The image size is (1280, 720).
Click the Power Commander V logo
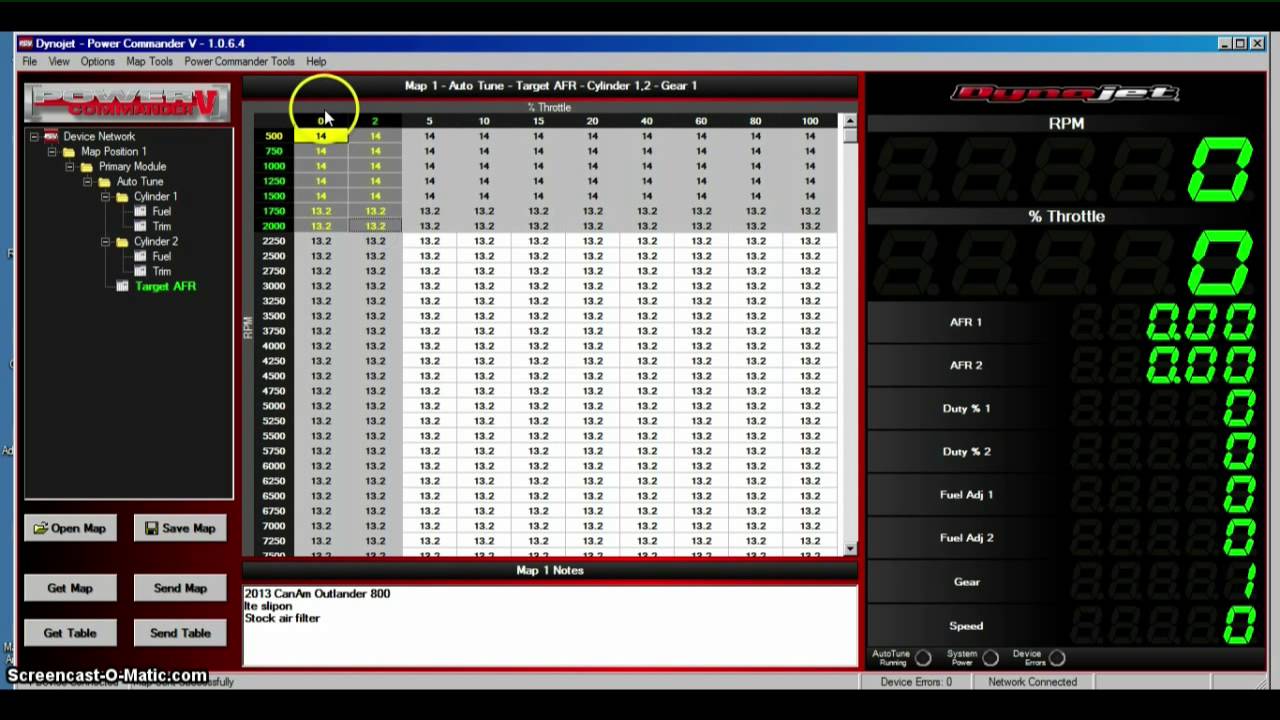127,102
